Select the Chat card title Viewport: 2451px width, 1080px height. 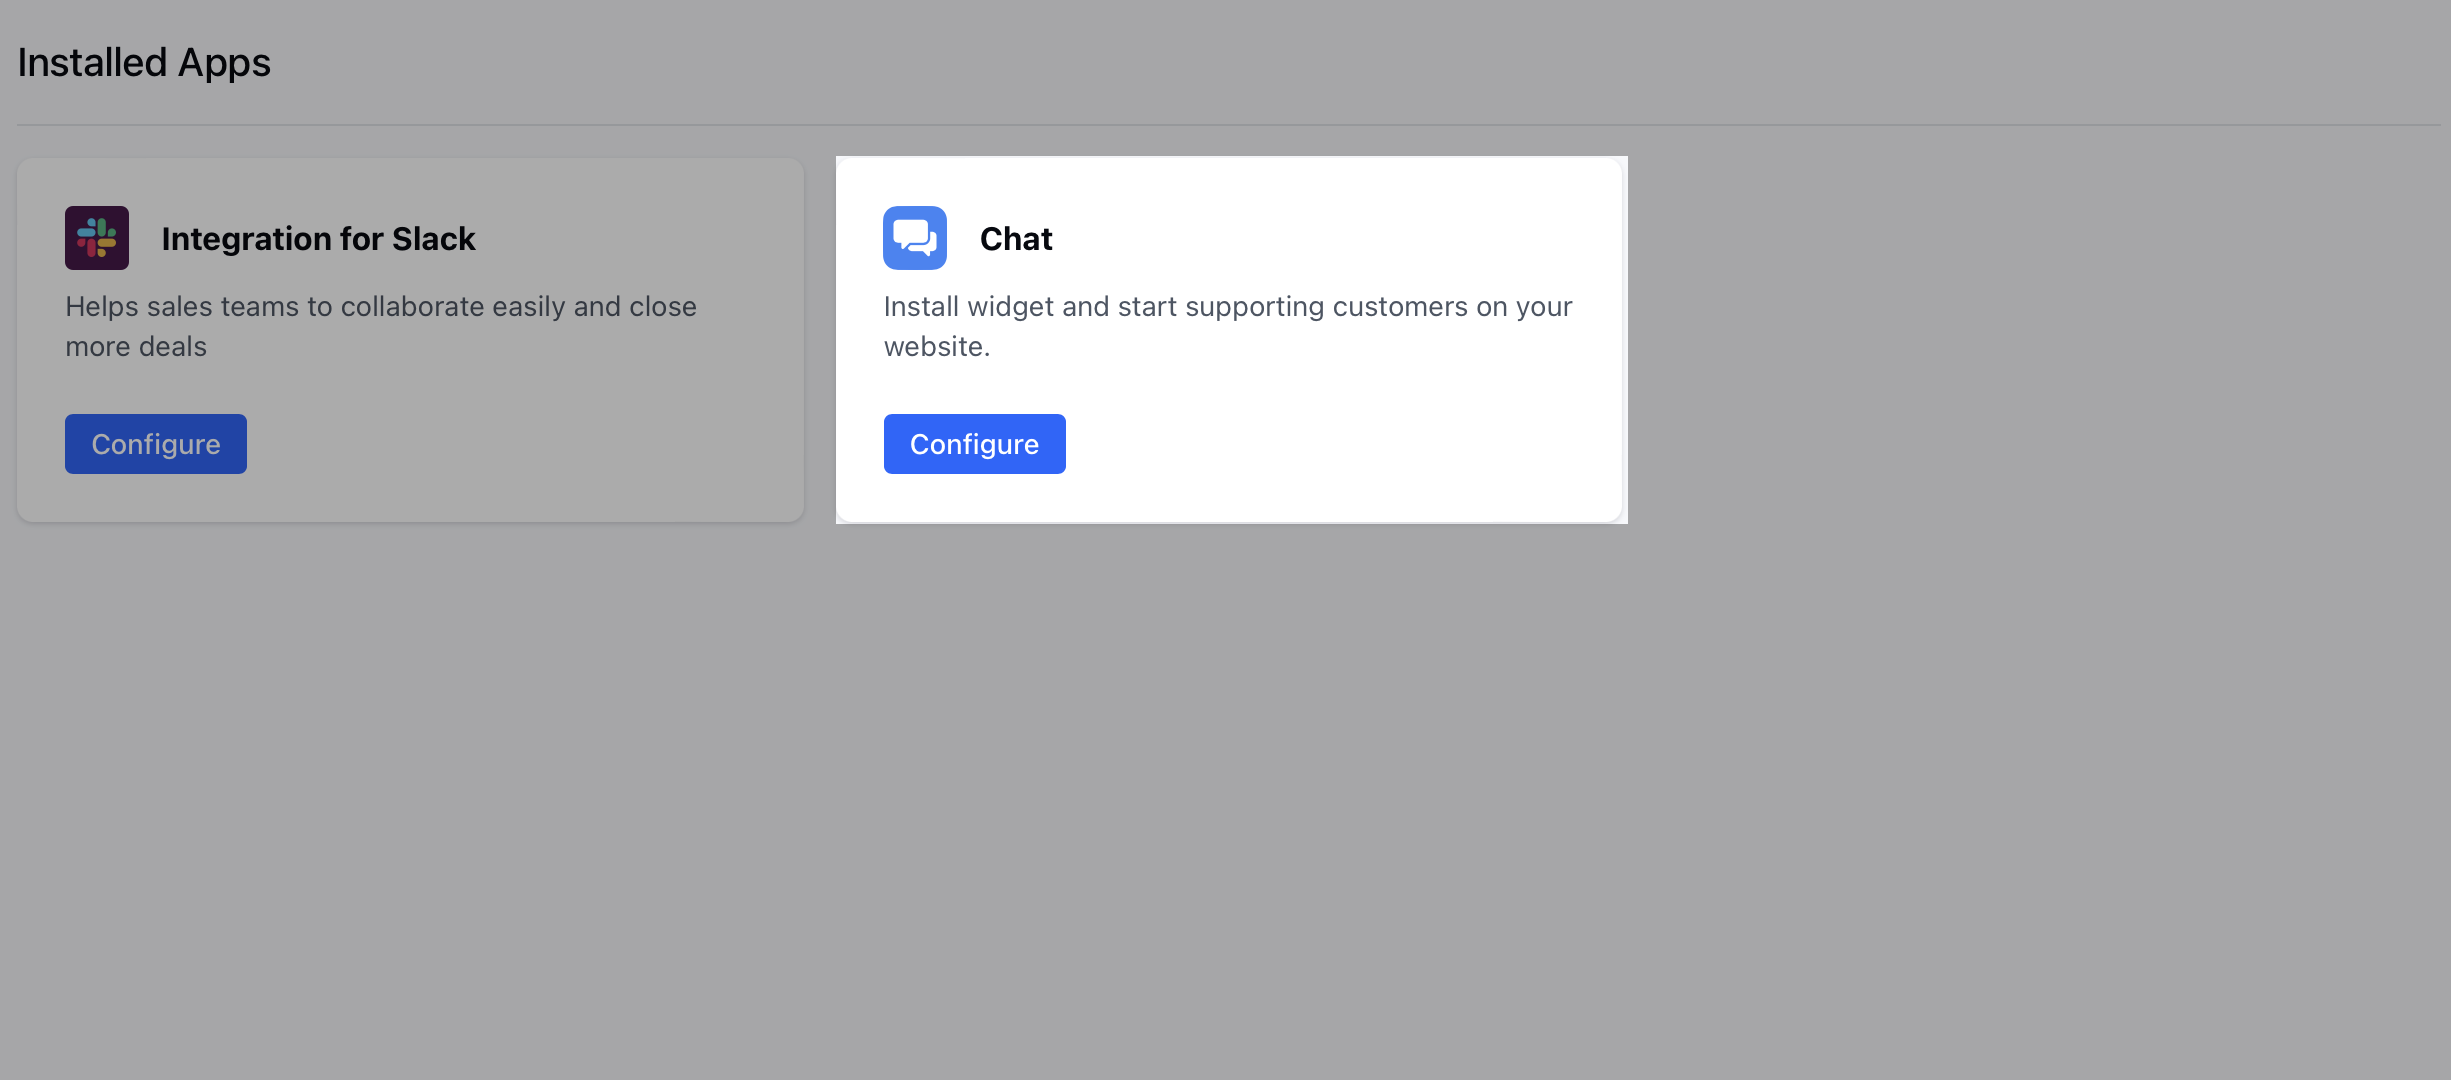[x=1016, y=238]
